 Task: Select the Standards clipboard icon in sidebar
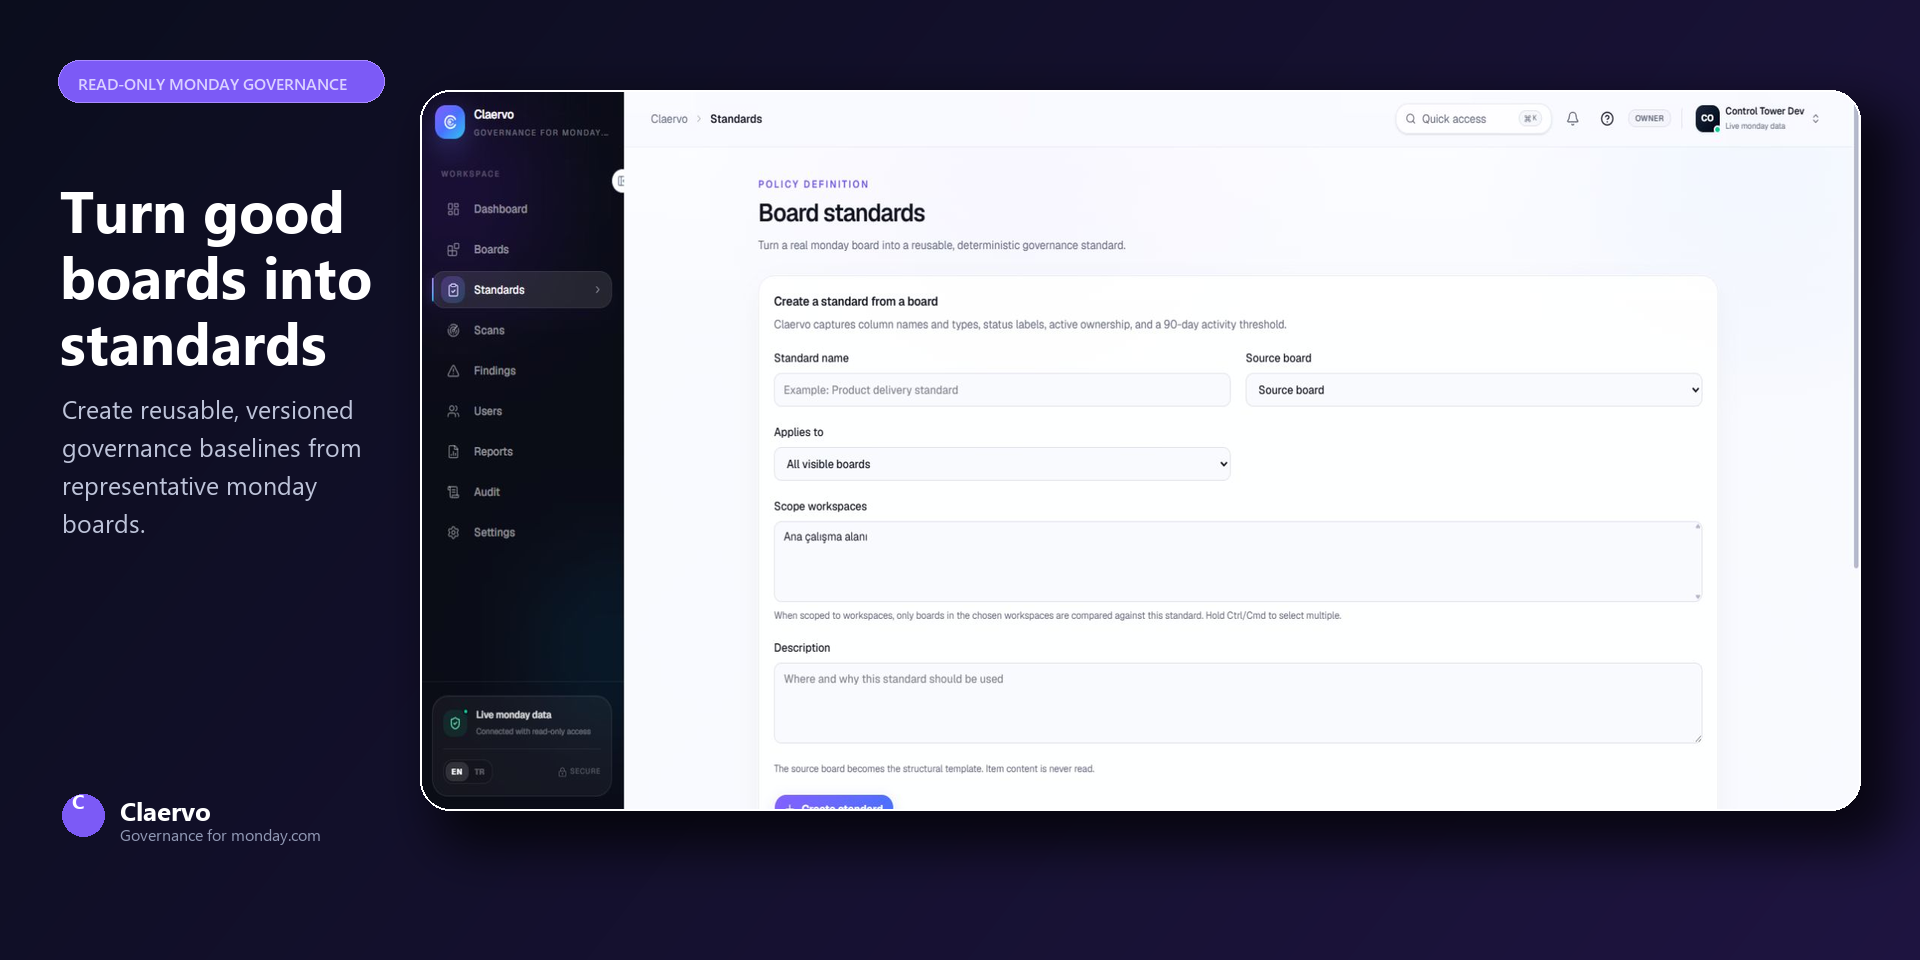point(453,290)
